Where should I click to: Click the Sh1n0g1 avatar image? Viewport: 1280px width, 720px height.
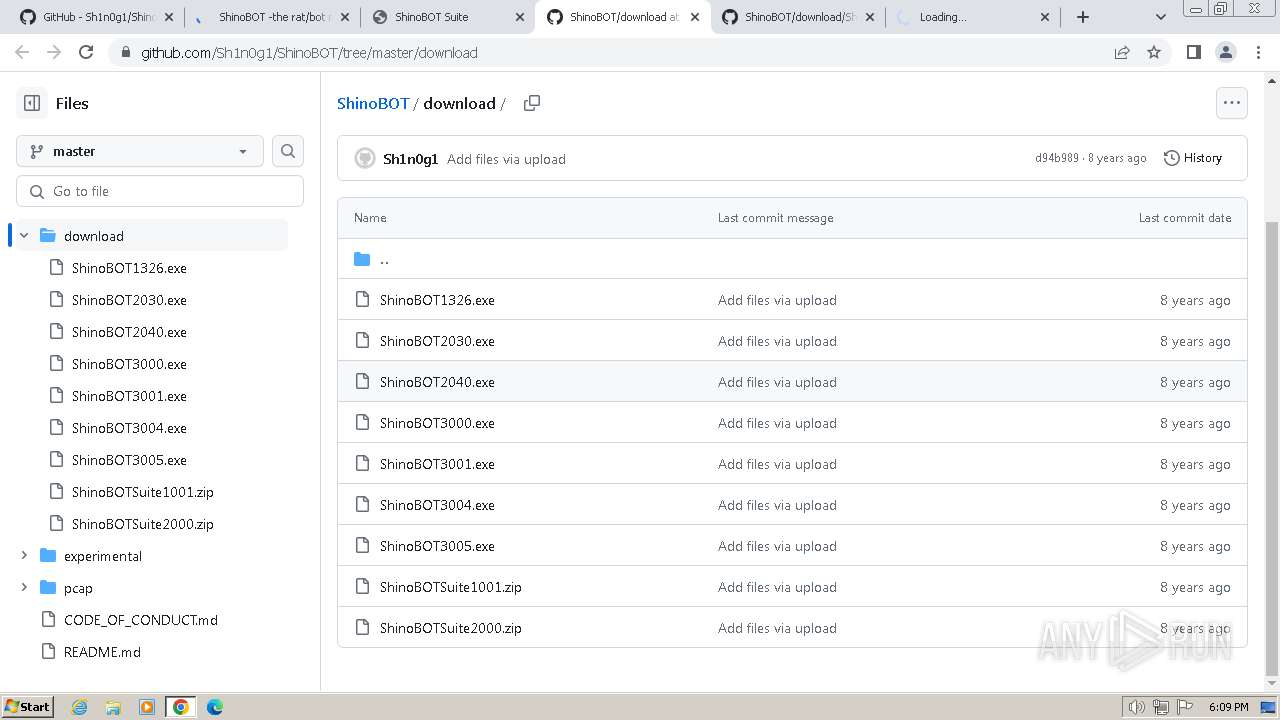[365, 158]
